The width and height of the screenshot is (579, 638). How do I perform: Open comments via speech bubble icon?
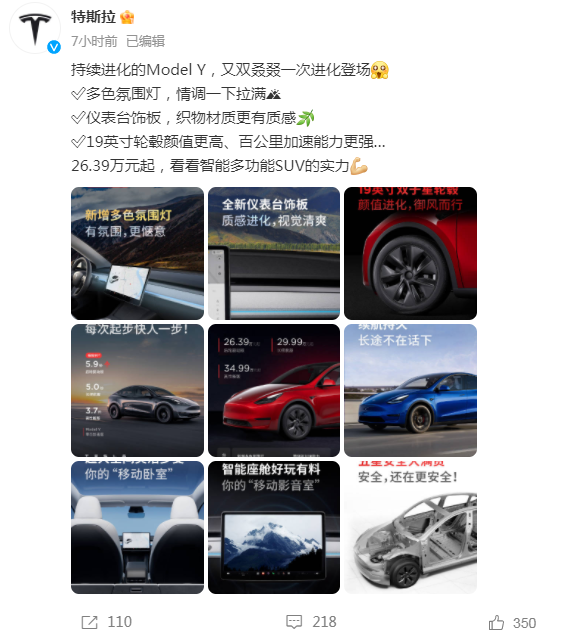tap(294, 622)
